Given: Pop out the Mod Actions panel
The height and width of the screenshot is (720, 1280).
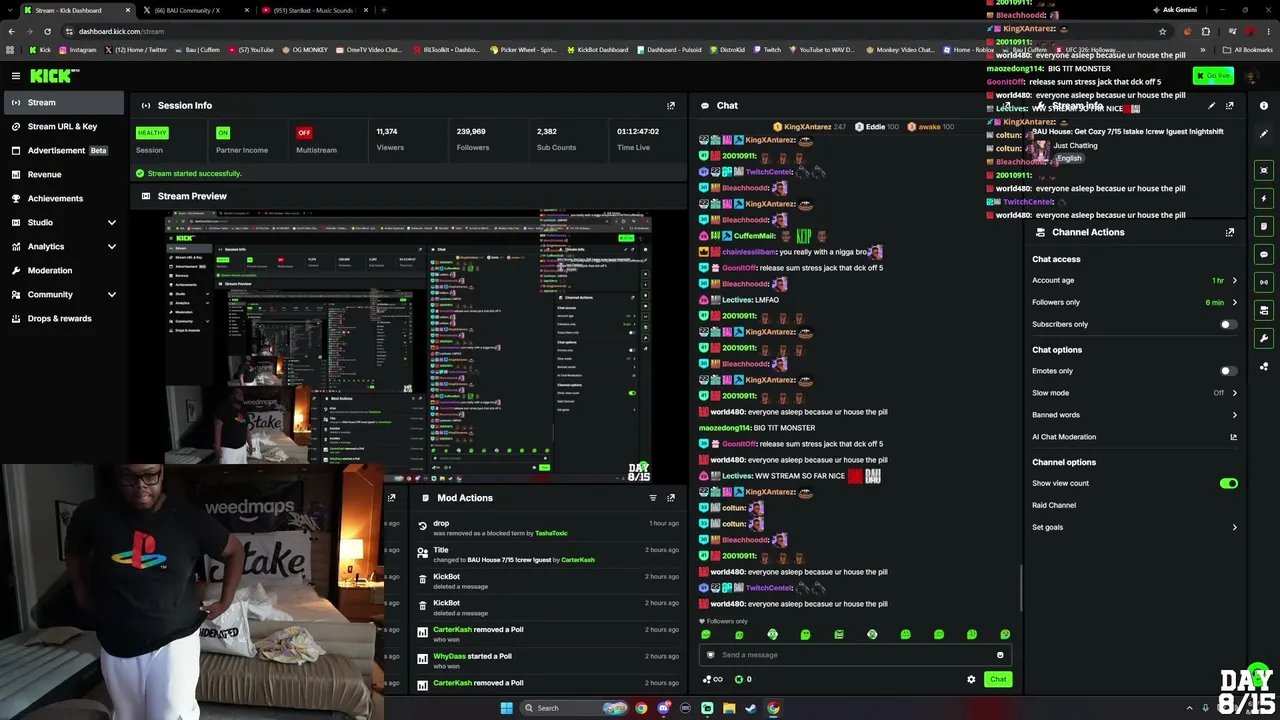Looking at the screenshot, I should click(x=671, y=498).
